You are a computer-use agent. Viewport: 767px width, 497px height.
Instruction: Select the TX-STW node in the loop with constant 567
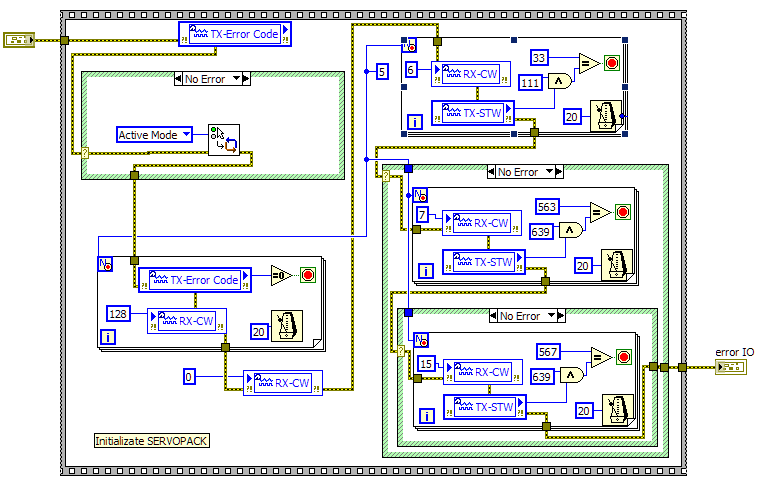coord(485,407)
